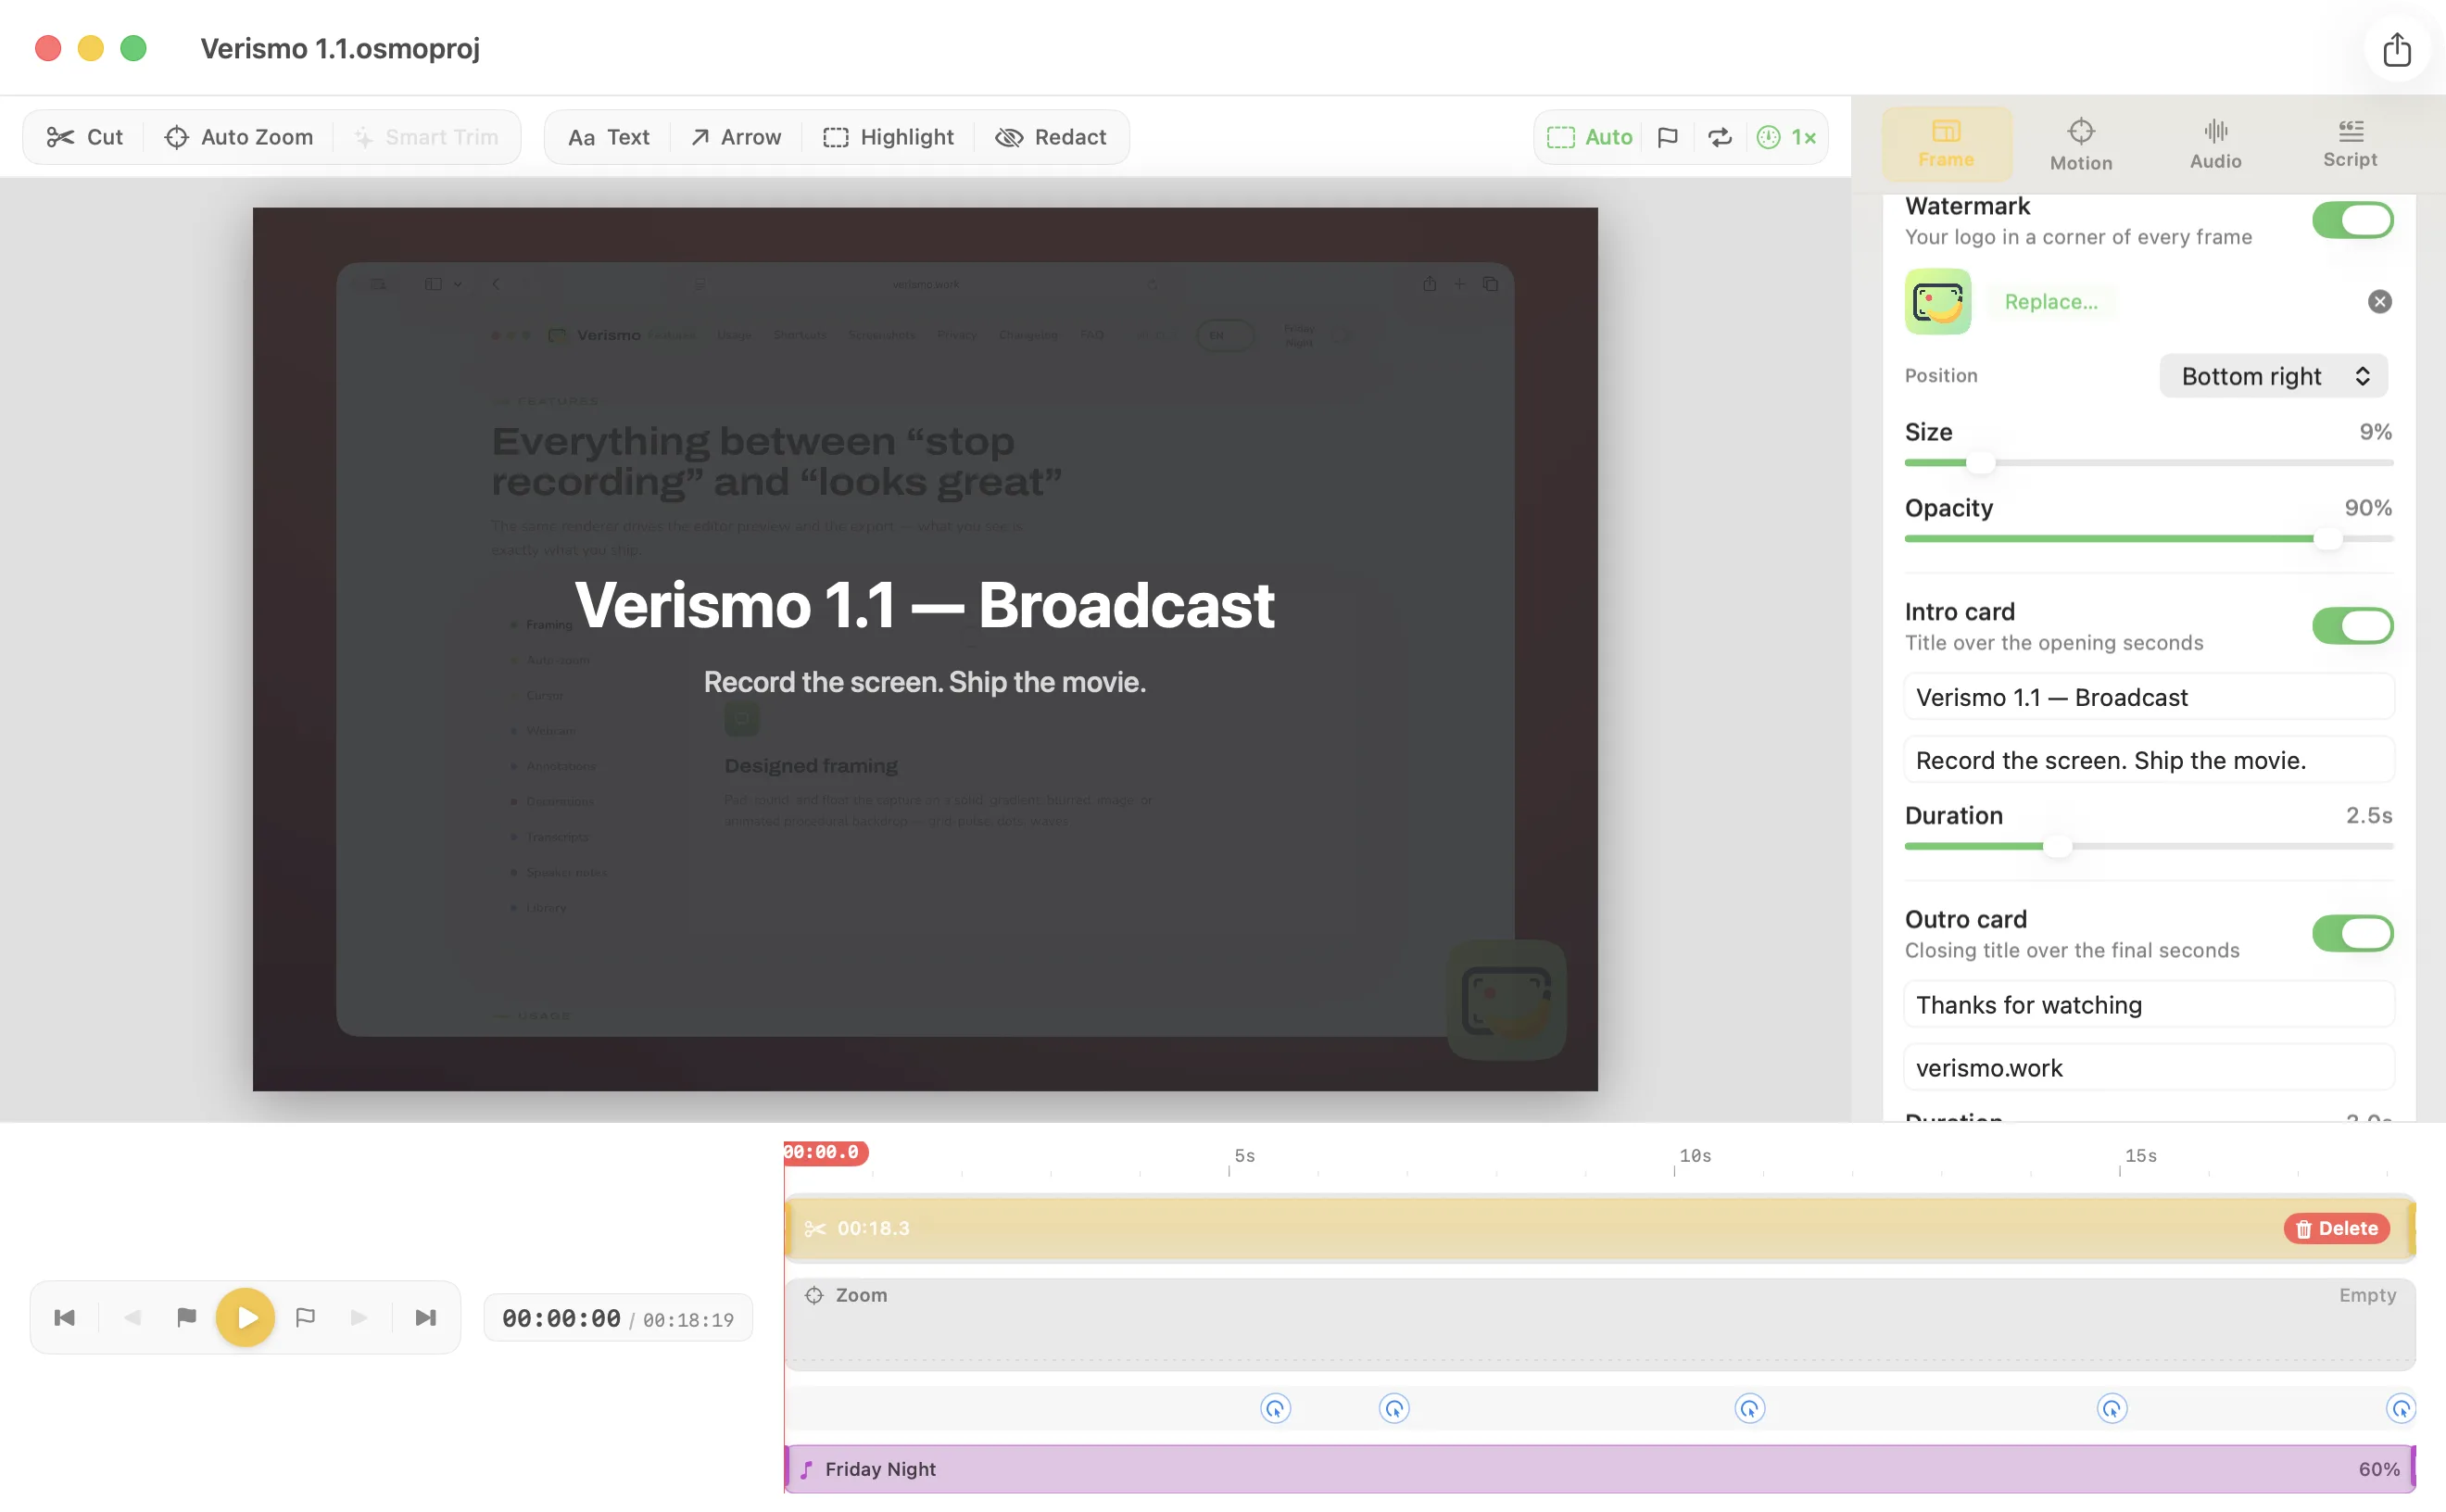Click the 15s mark on timeline ruler
Viewport: 2446px width, 1512px height.
coord(2140,1156)
